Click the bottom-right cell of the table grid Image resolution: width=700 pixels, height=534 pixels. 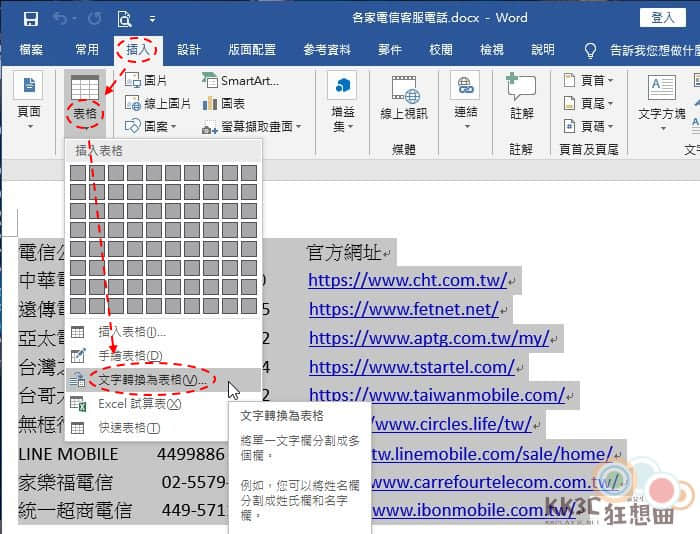(x=249, y=306)
